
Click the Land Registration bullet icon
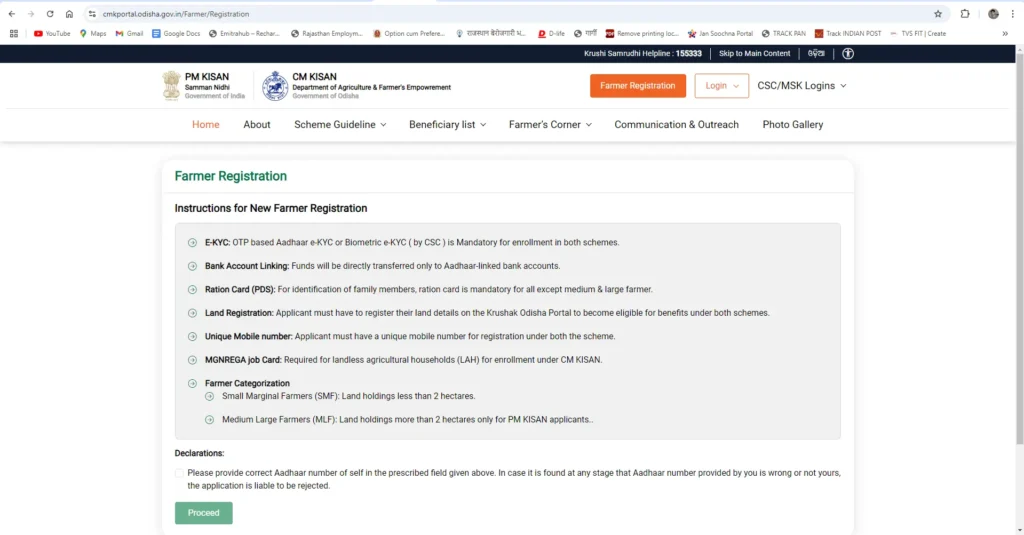click(x=192, y=313)
